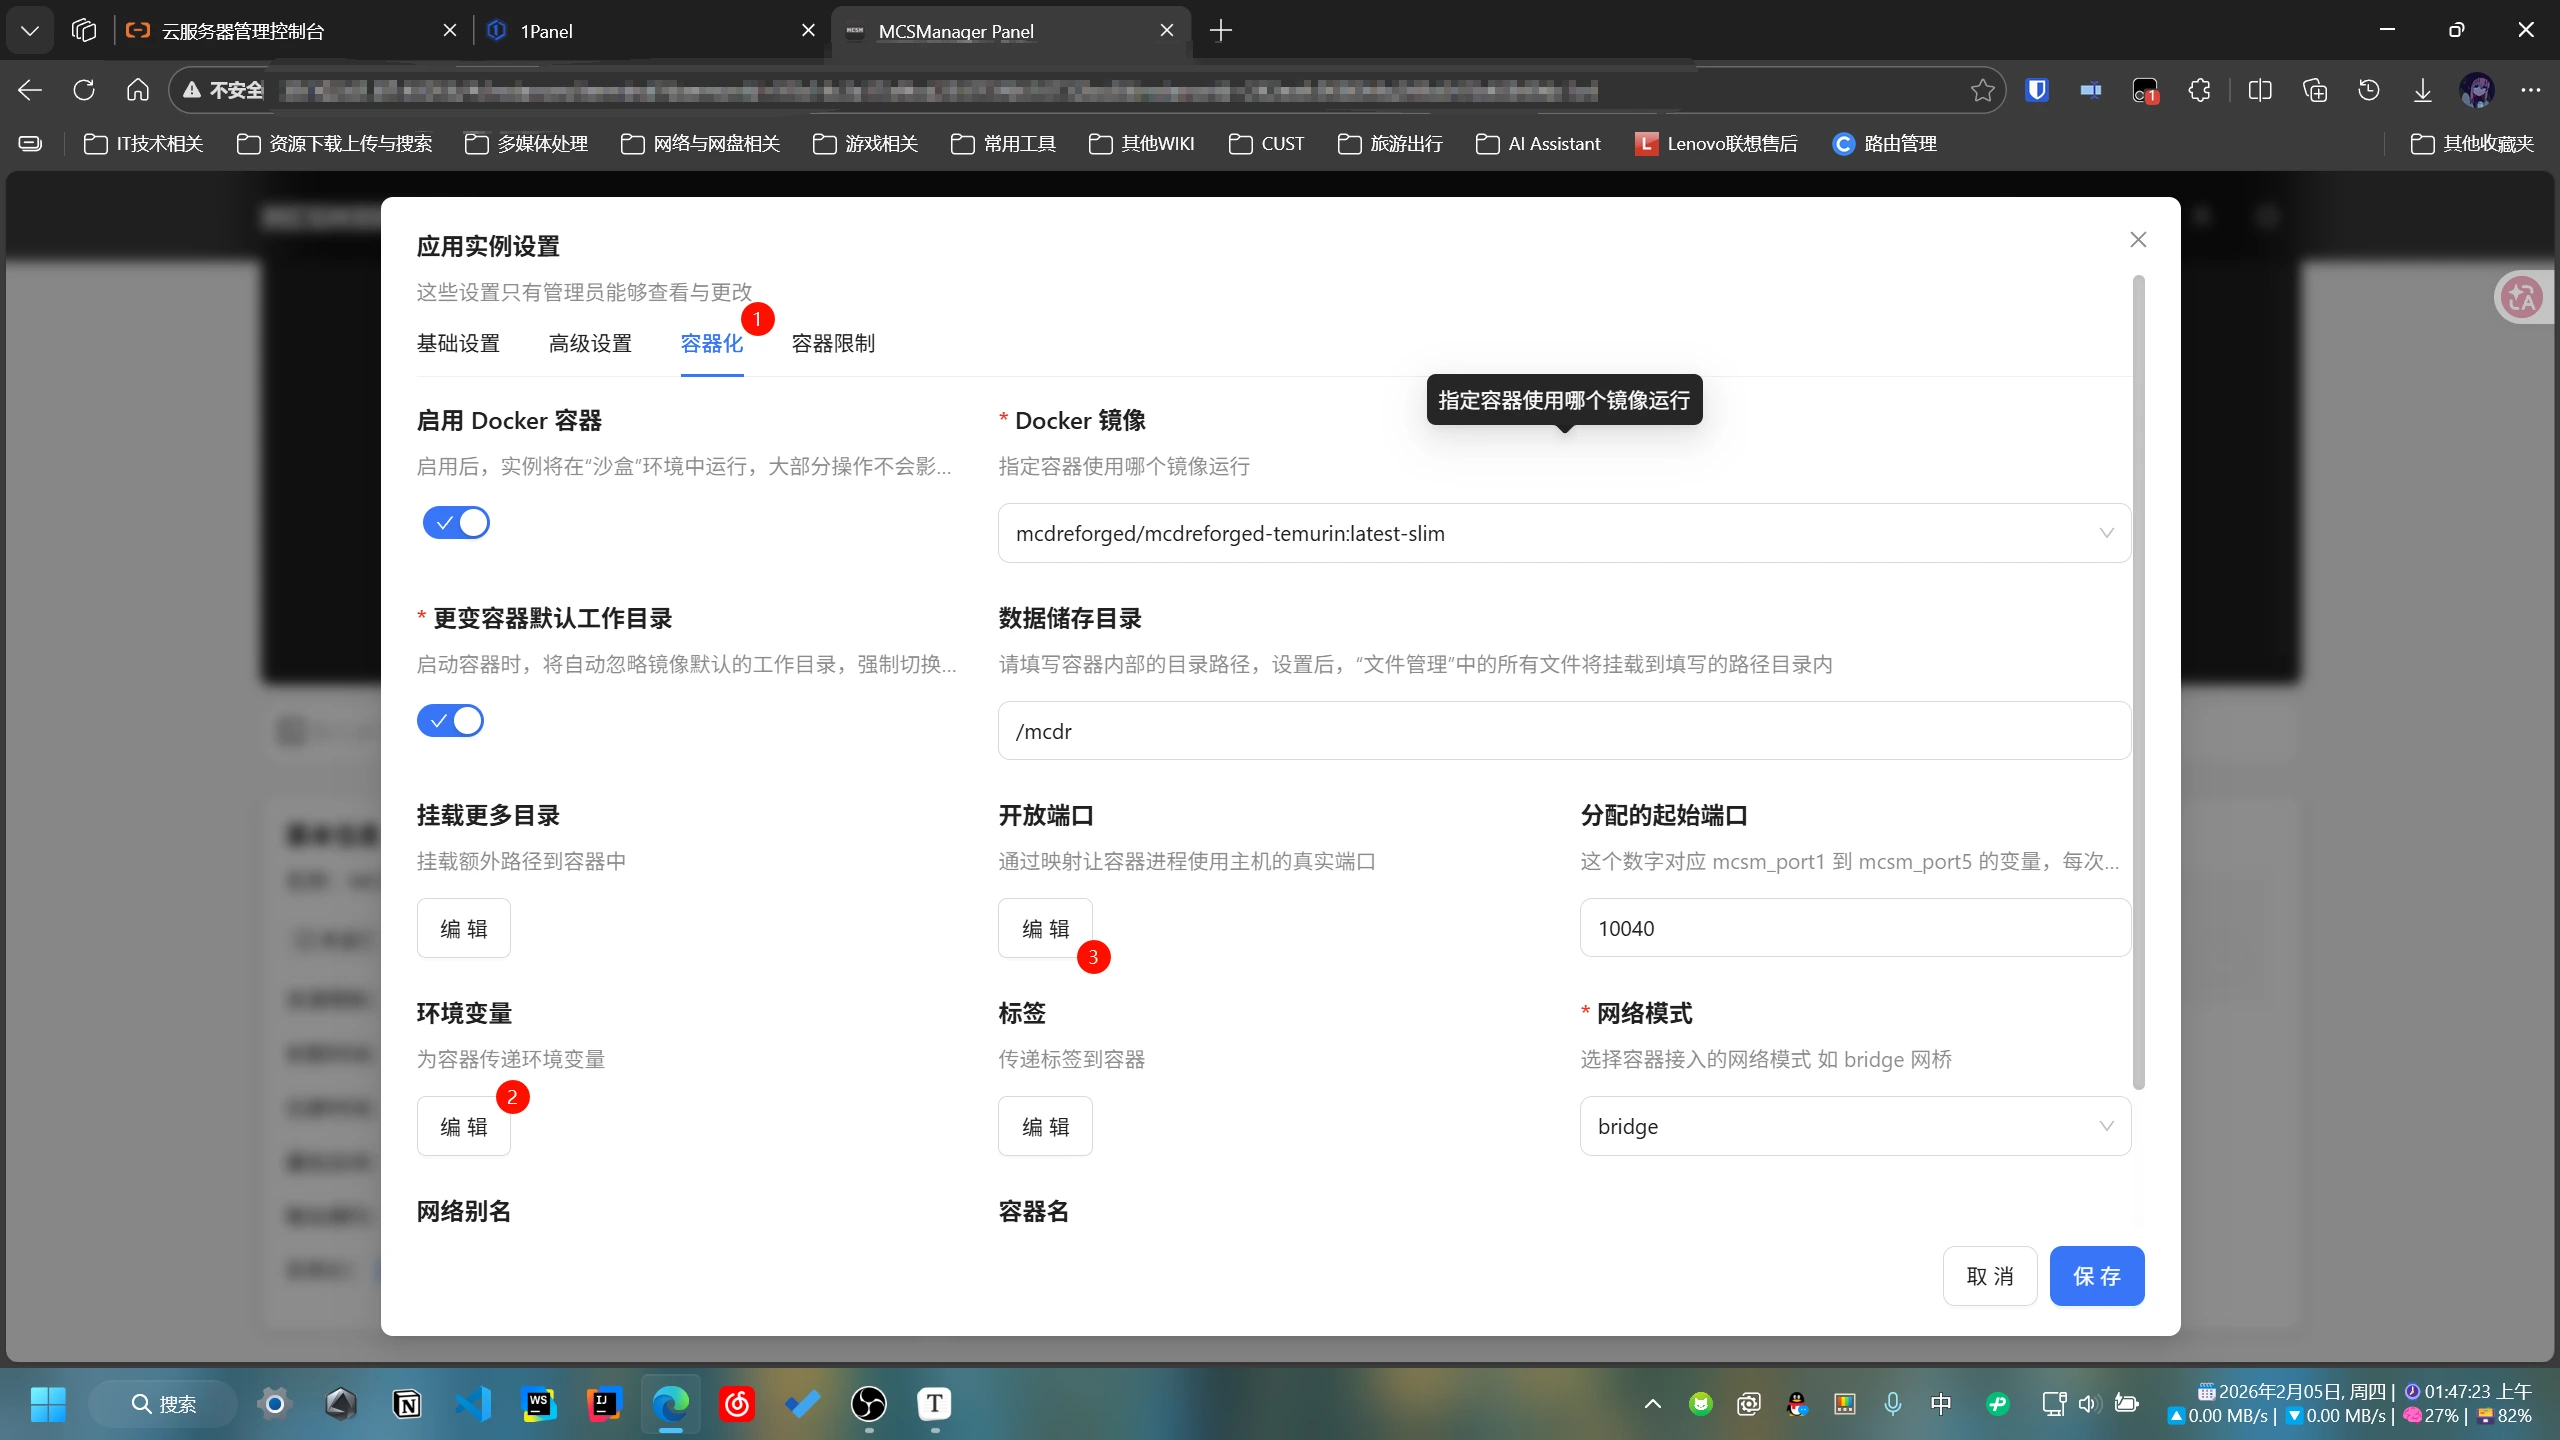Image resolution: width=2560 pixels, height=1440 pixels.
Task: Open the browser home page
Action: pyautogui.click(x=138, y=90)
